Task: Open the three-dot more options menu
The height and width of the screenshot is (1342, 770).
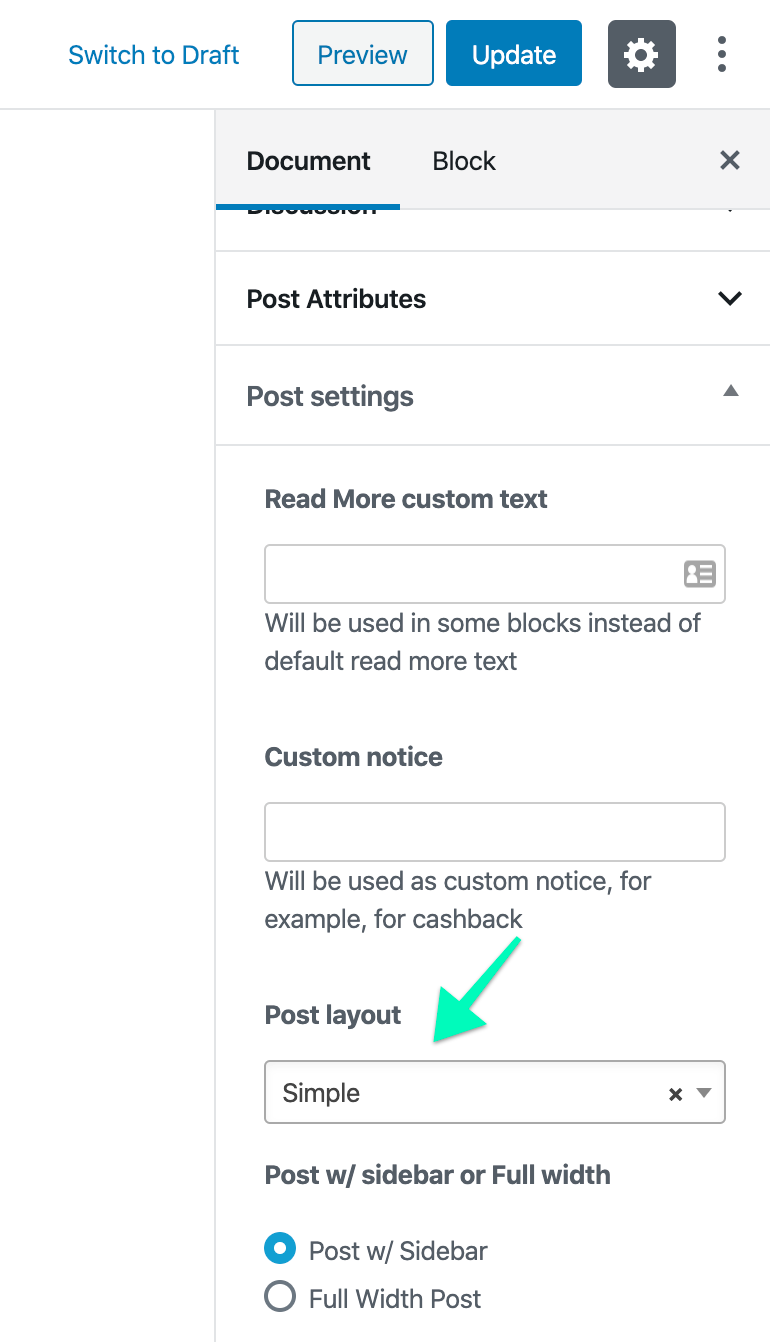Action: (722, 54)
